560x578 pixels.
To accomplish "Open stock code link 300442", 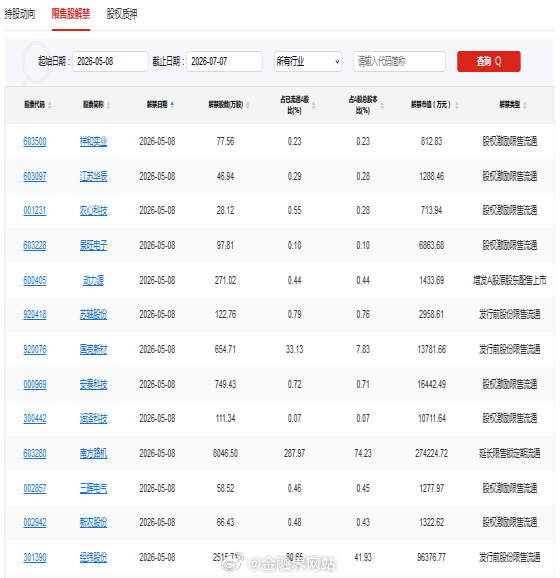I will [x=35, y=418].
